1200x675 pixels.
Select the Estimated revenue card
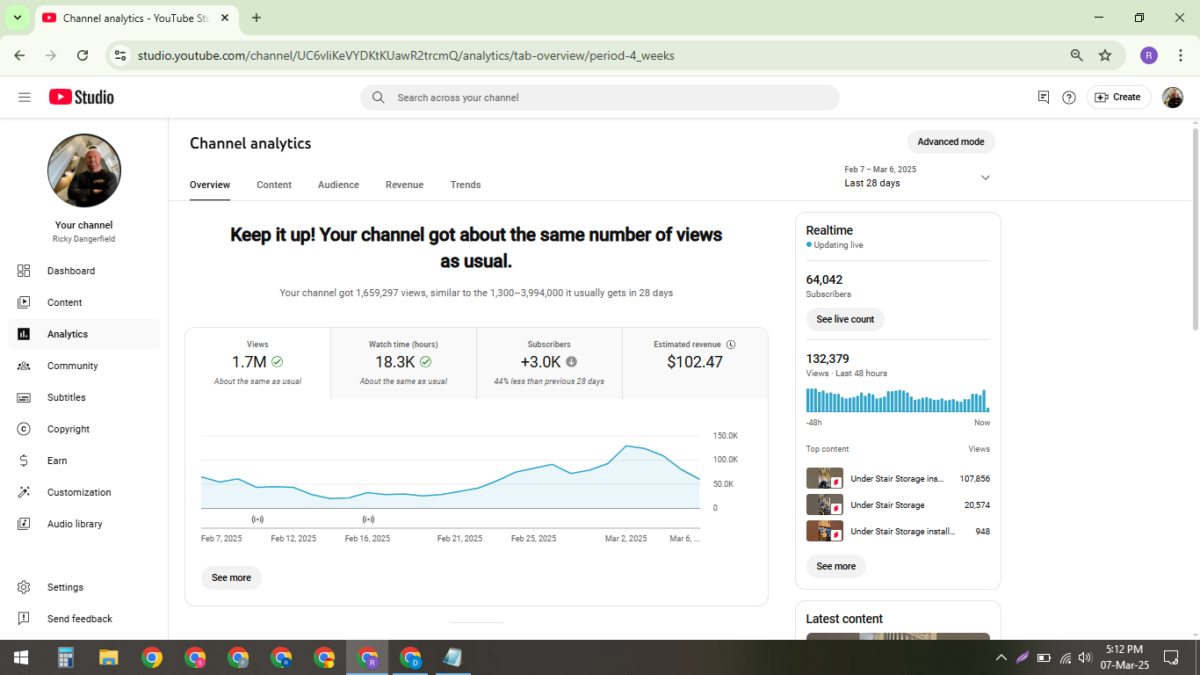pyautogui.click(x=695, y=363)
